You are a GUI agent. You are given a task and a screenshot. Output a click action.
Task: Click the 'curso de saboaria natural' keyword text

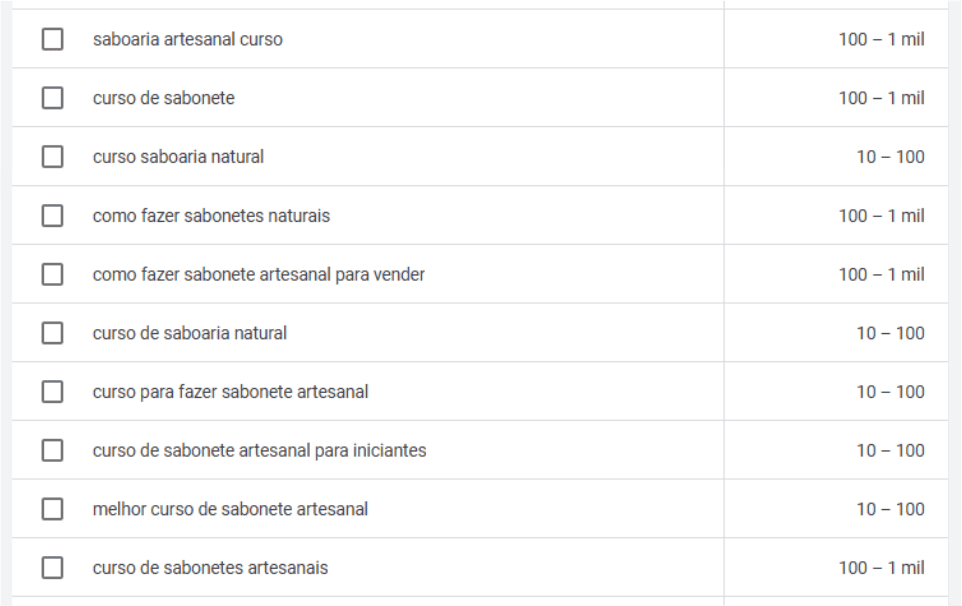189,333
